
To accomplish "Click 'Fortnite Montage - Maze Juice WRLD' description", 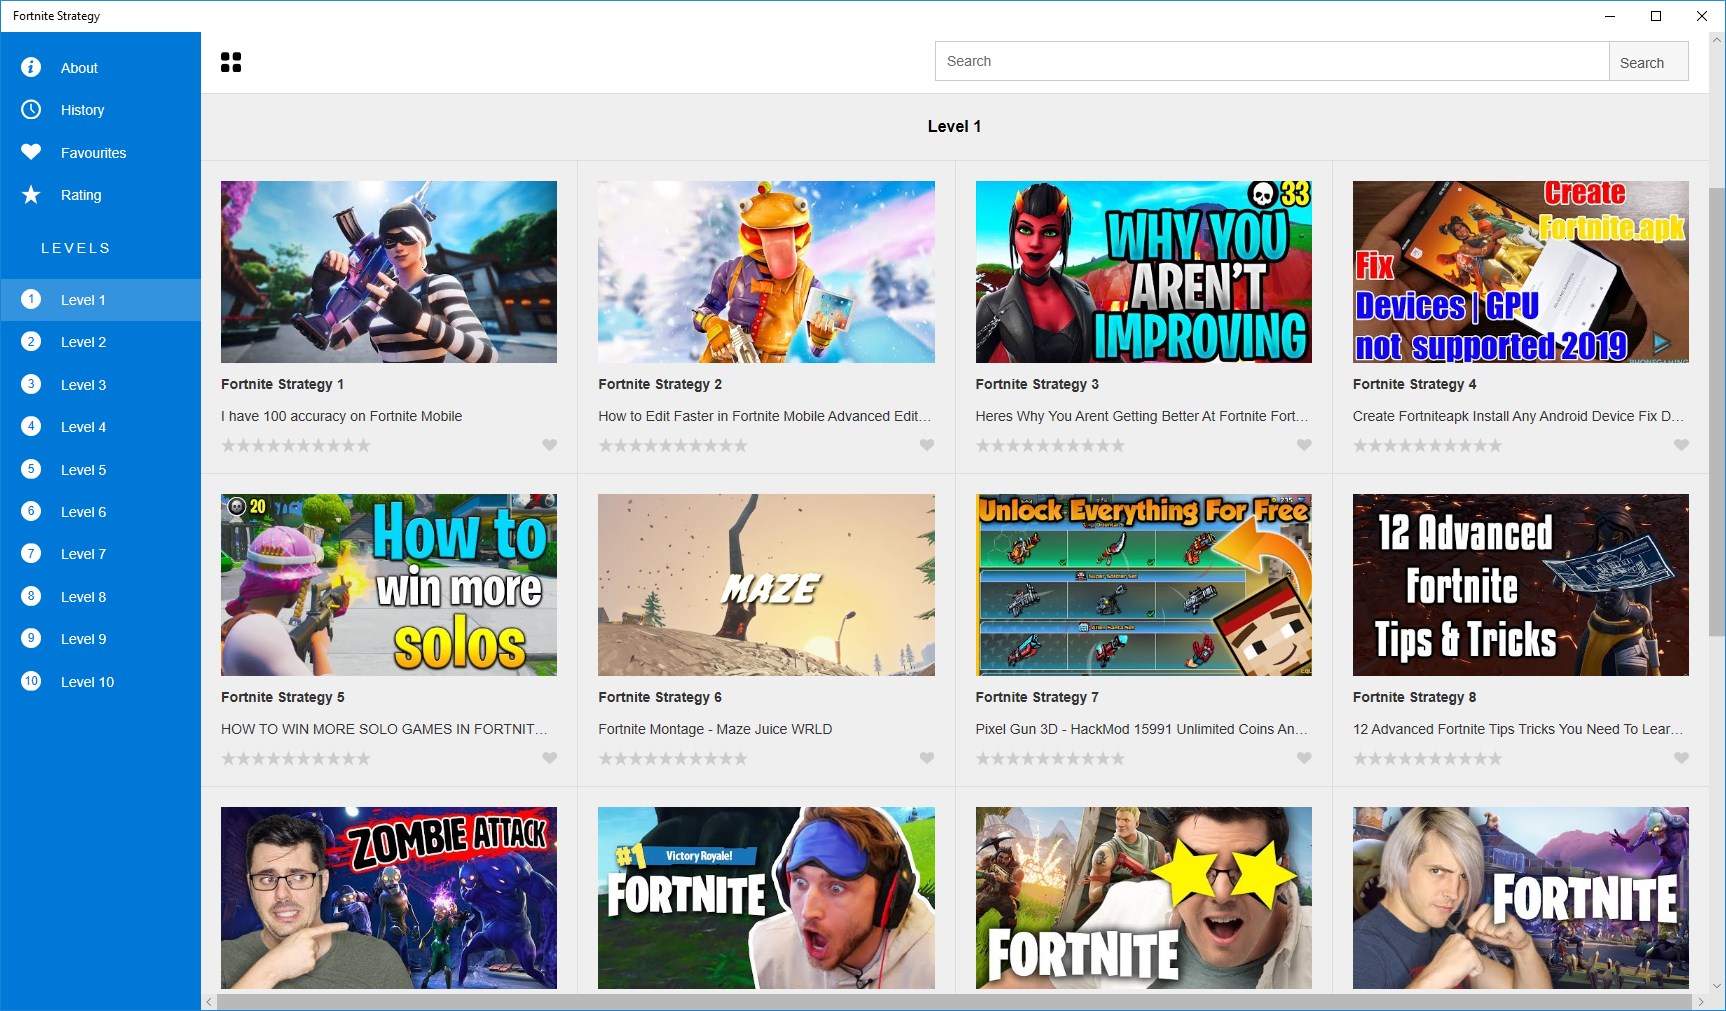I will 715,729.
